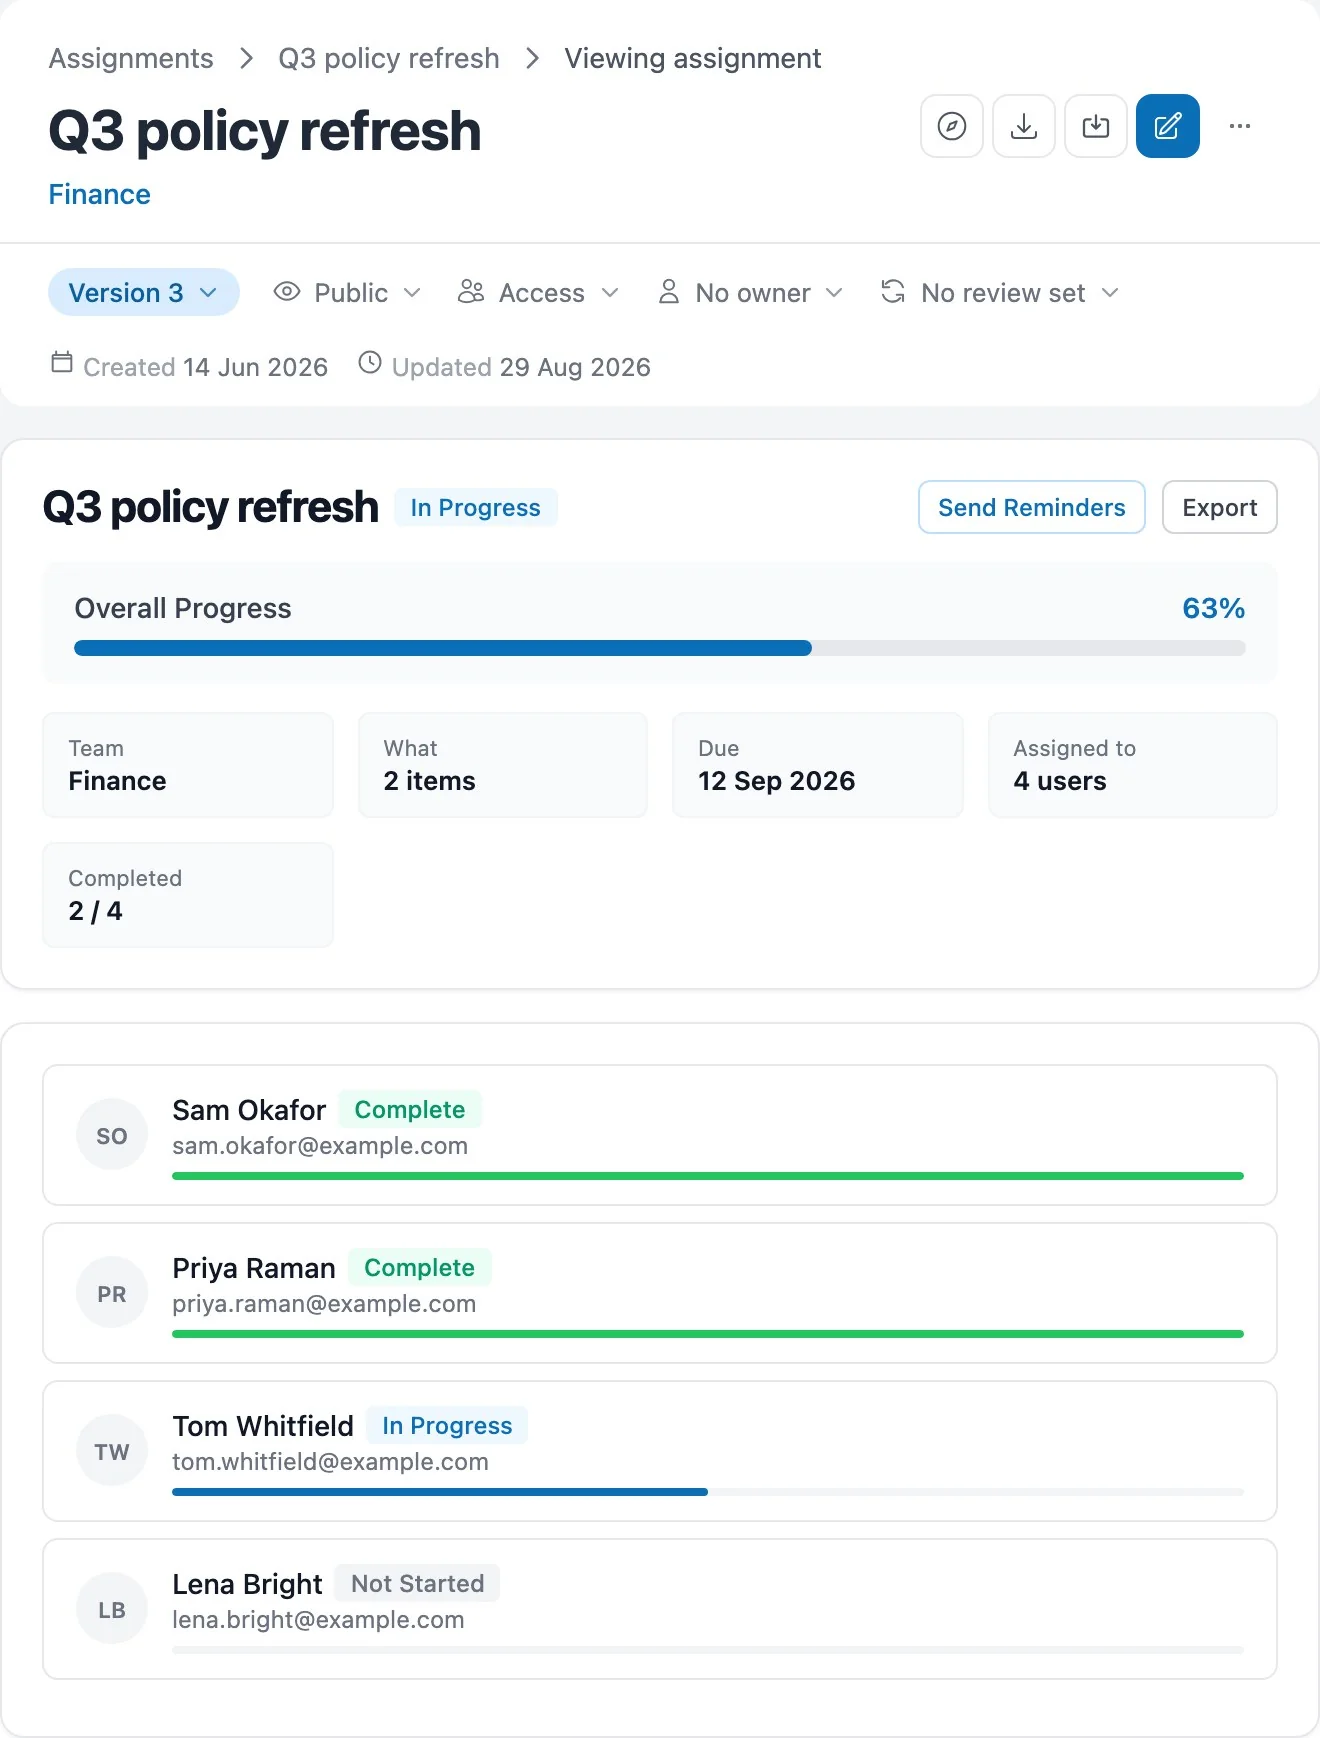This screenshot has width=1320, height=1738.
Task: Click the Export button
Action: click(x=1220, y=507)
